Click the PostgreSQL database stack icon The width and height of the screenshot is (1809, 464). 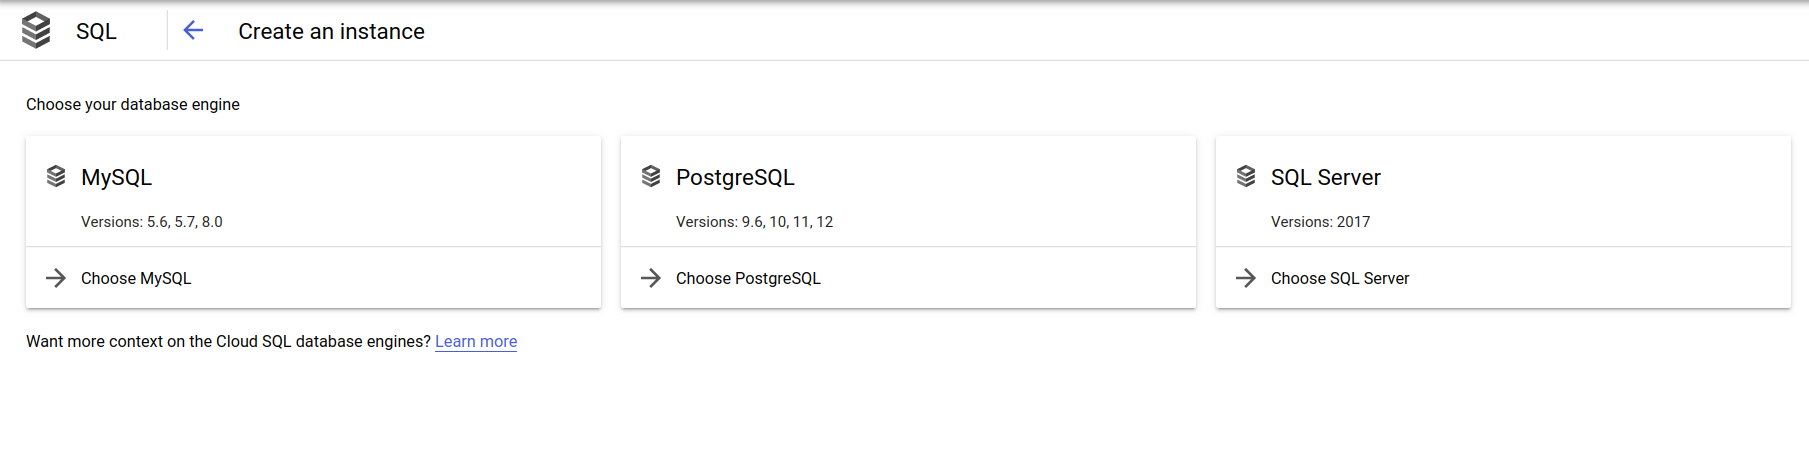coord(651,177)
